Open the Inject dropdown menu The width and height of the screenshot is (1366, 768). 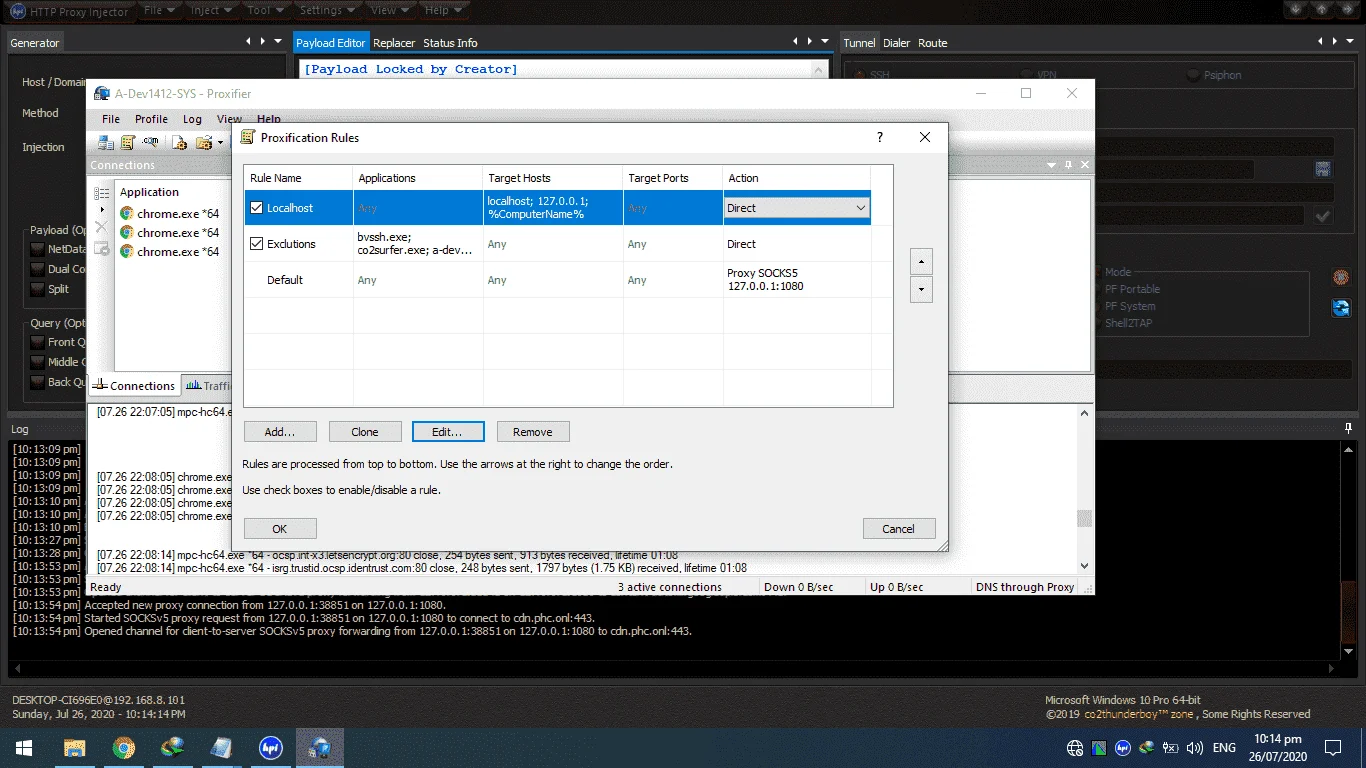click(x=211, y=10)
